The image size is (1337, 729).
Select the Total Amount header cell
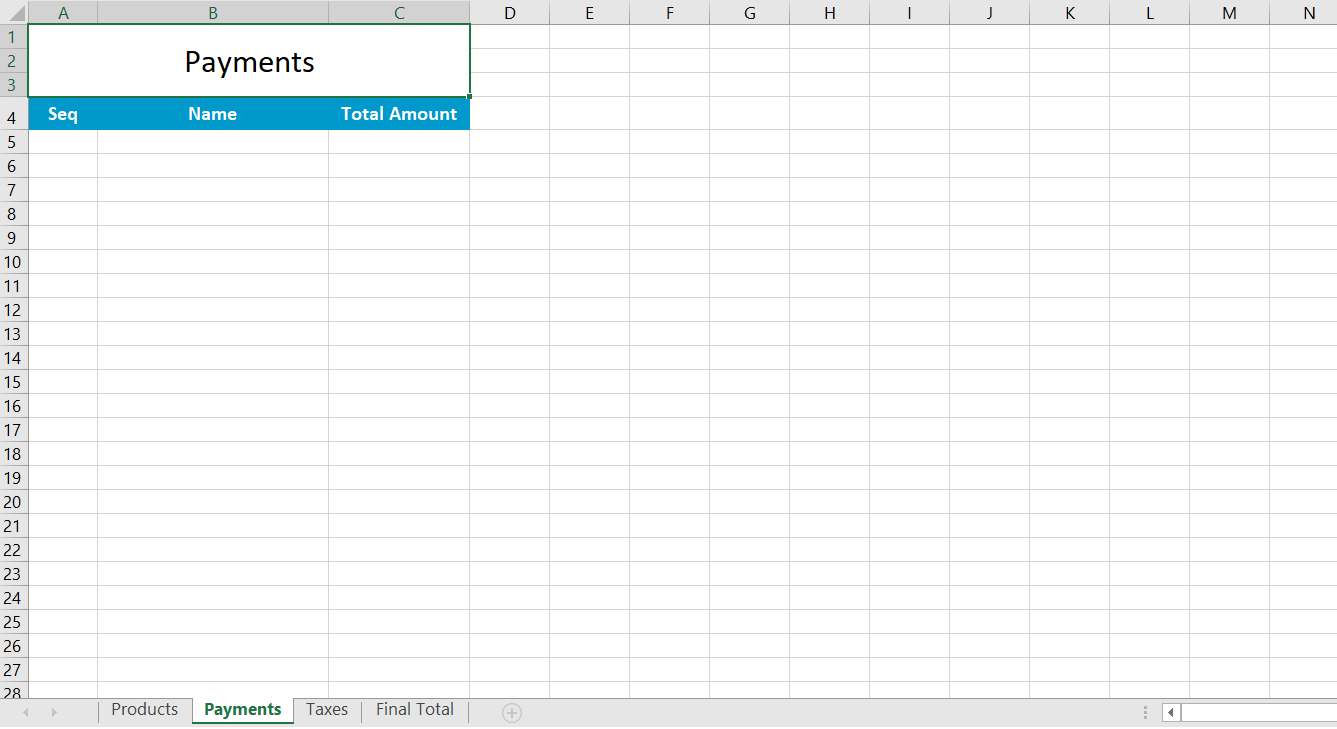tap(399, 114)
